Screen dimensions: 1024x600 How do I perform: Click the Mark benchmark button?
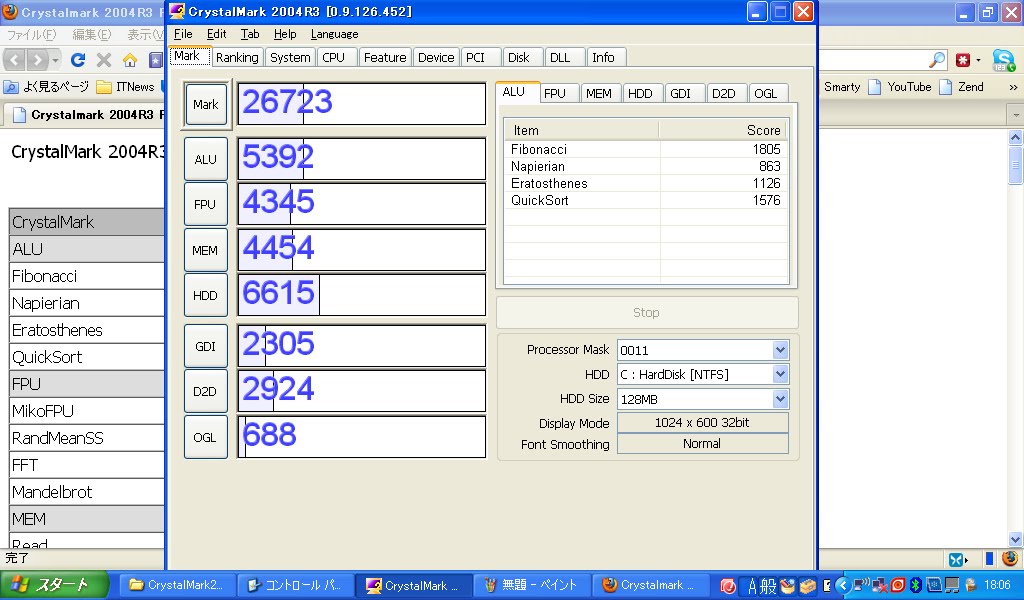click(x=206, y=104)
